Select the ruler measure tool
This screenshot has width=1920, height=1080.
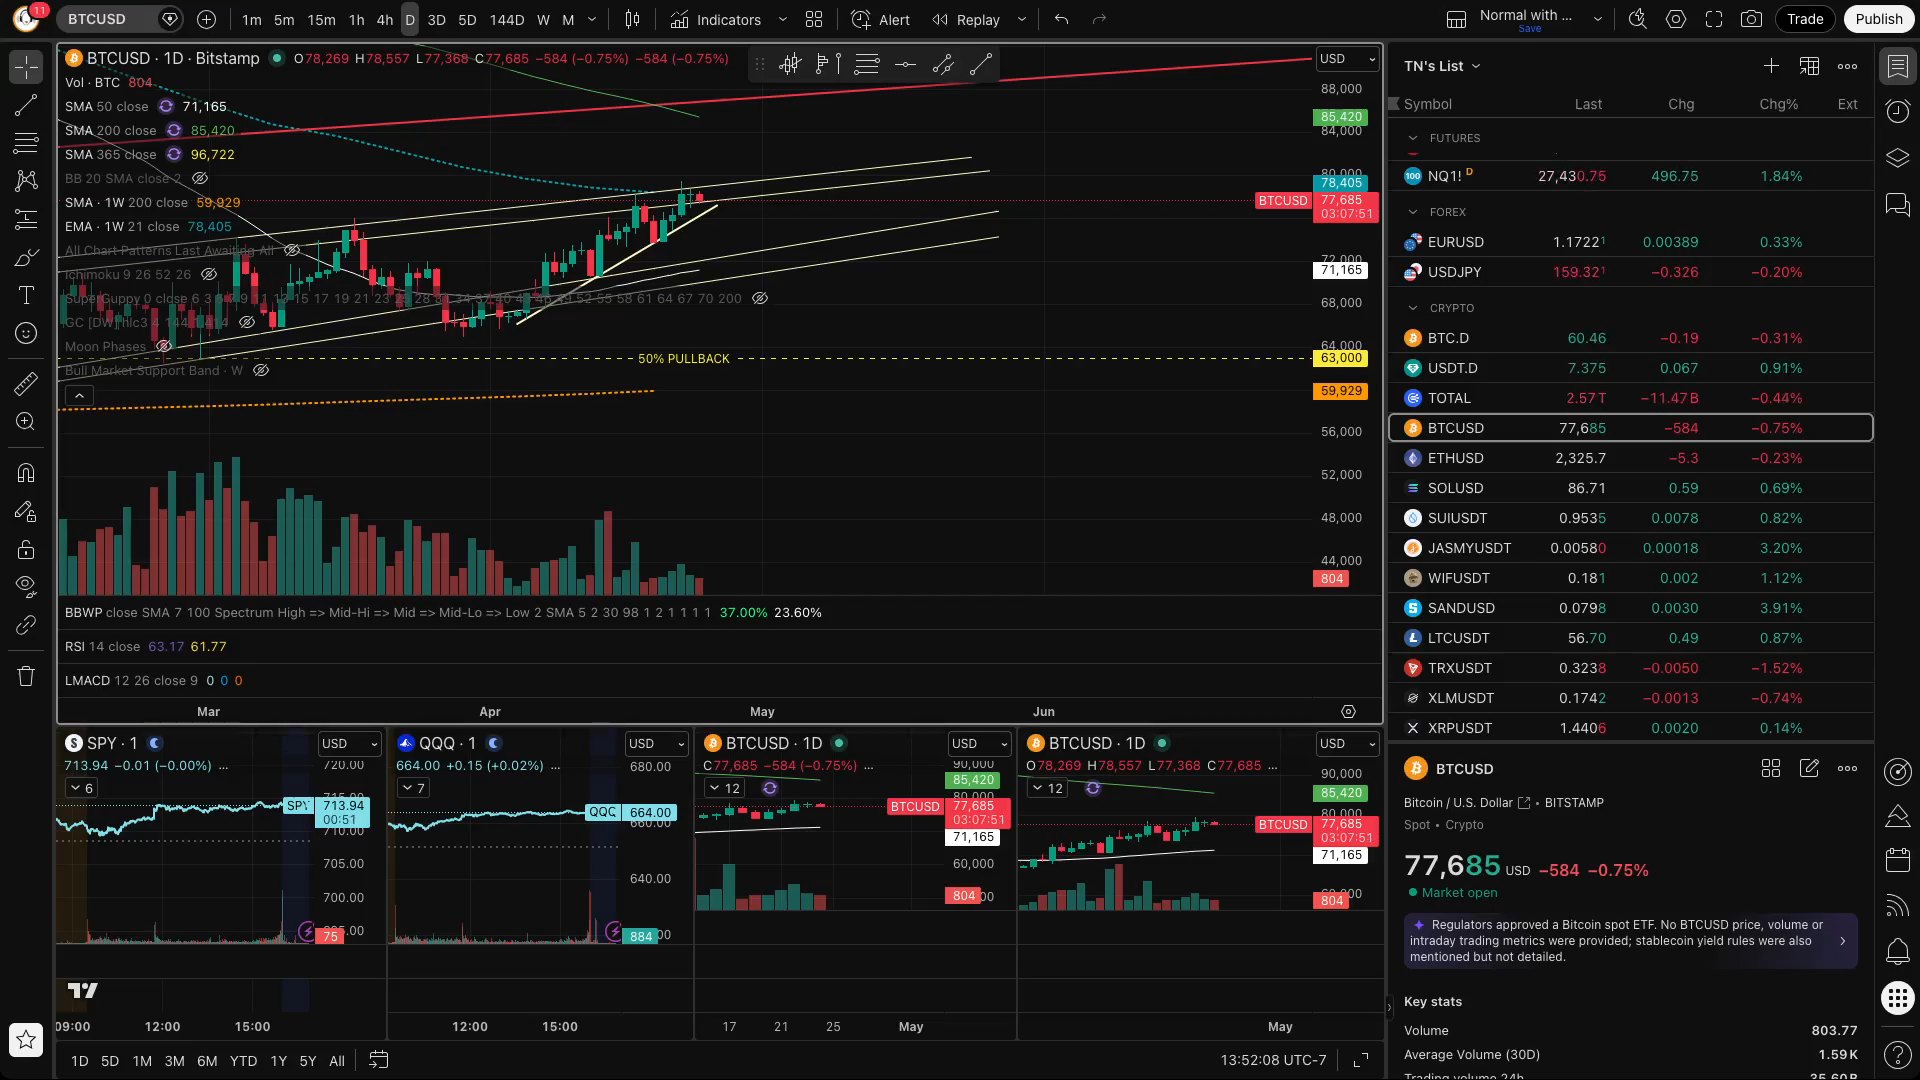tap(26, 383)
